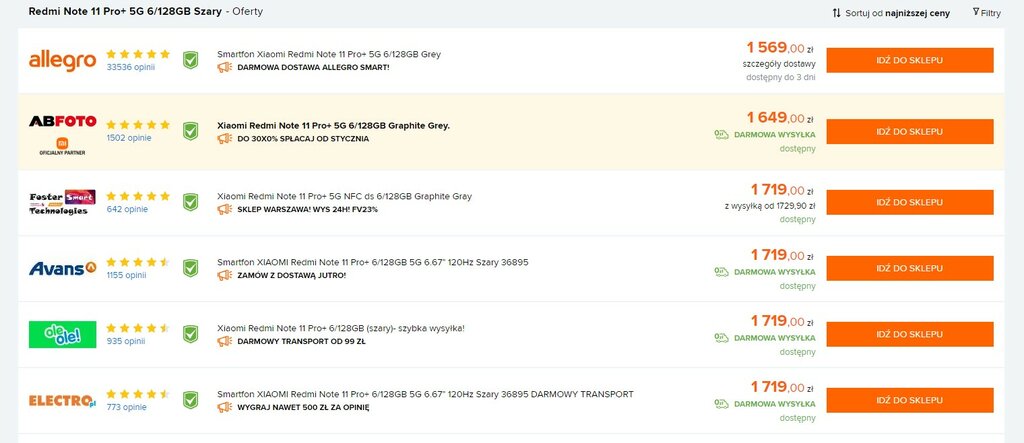The height and width of the screenshot is (443, 1024).
Task: Click the 1 569,00 zł price
Action: (x=780, y=47)
